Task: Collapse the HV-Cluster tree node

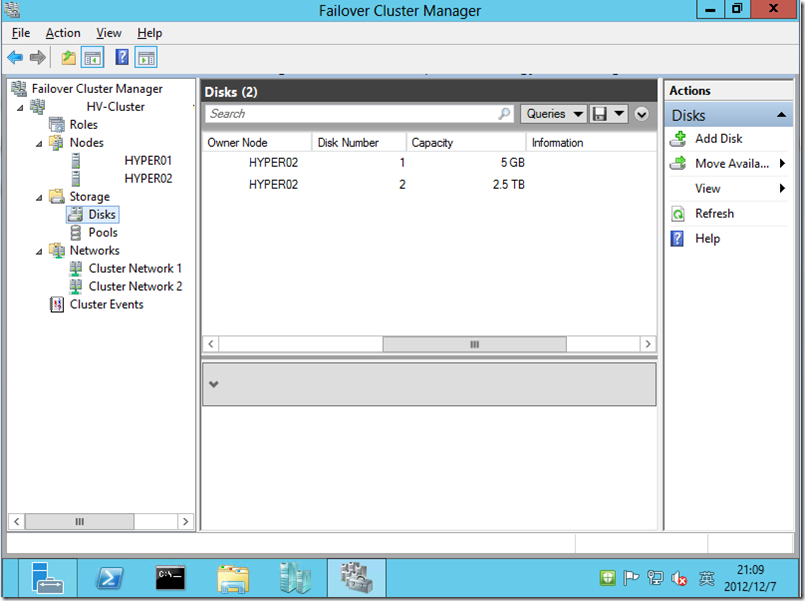Action: [x=20, y=108]
